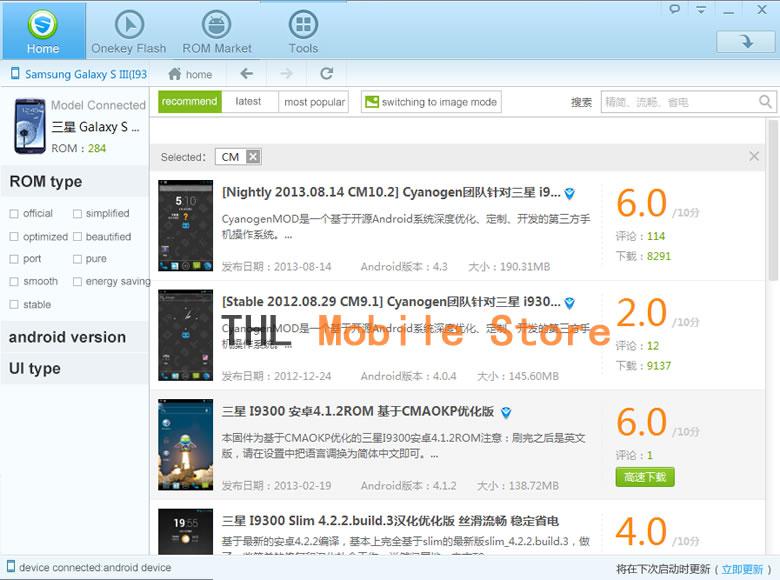Check the optimized ROM type checkbox

tap(14, 237)
